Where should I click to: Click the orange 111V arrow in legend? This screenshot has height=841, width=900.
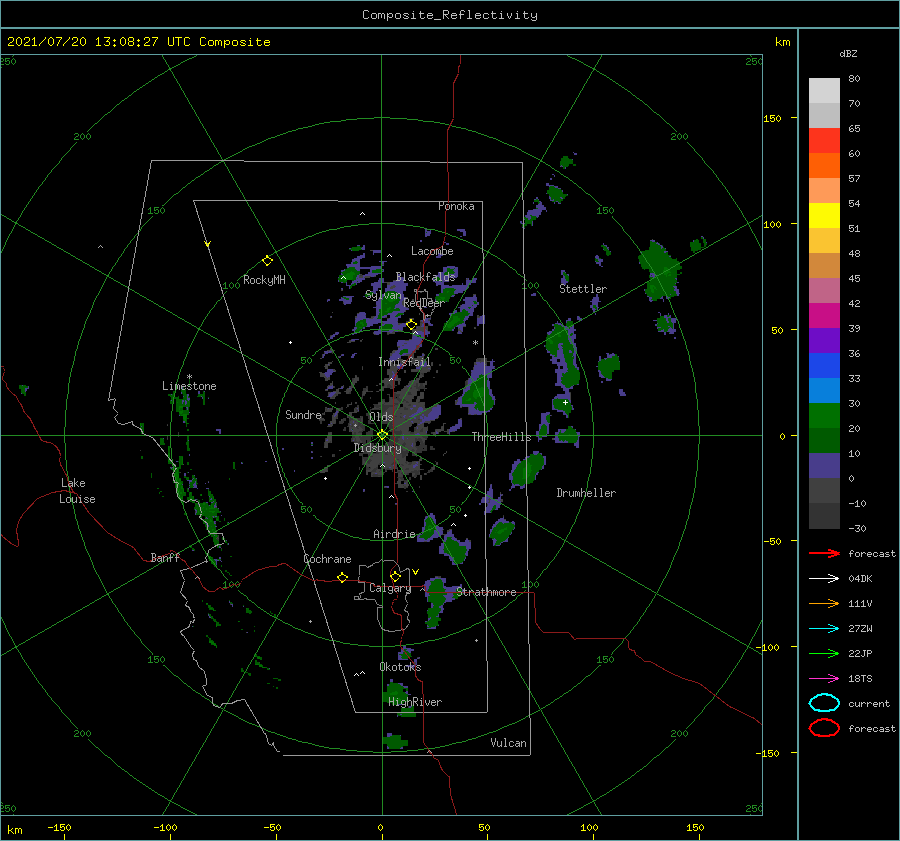(824, 603)
